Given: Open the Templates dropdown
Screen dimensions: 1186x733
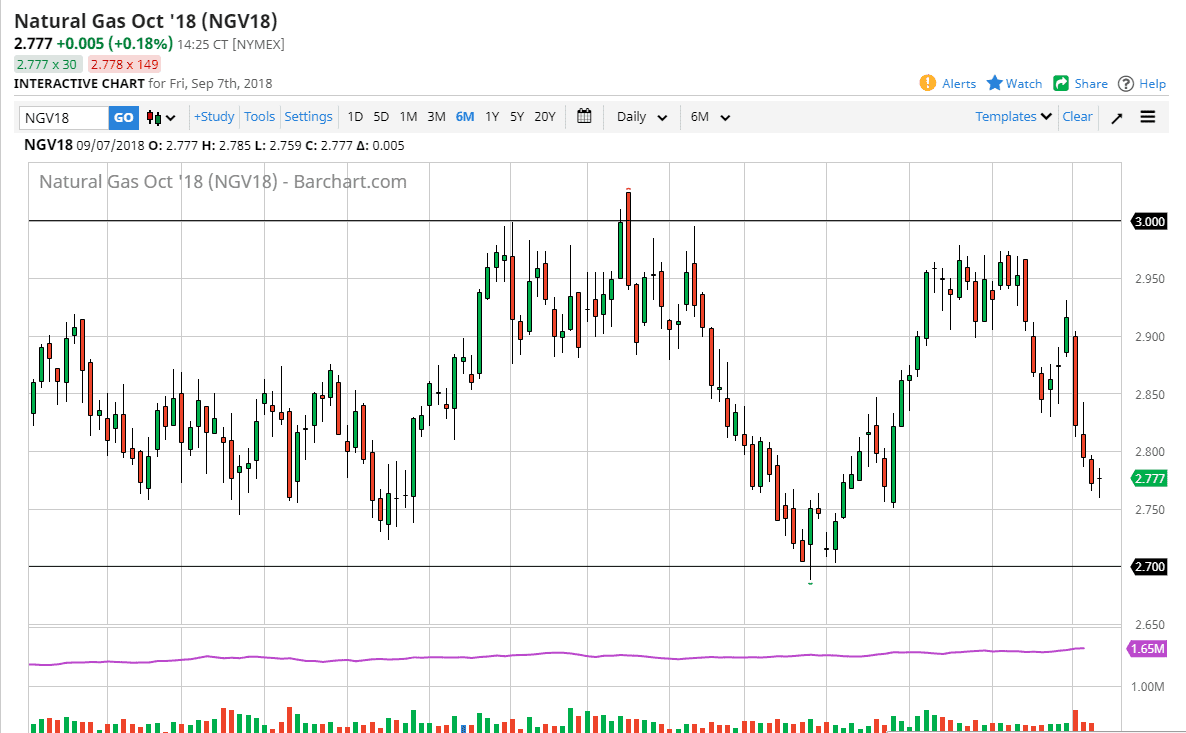Looking at the screenshot, I should [1013, 117].
